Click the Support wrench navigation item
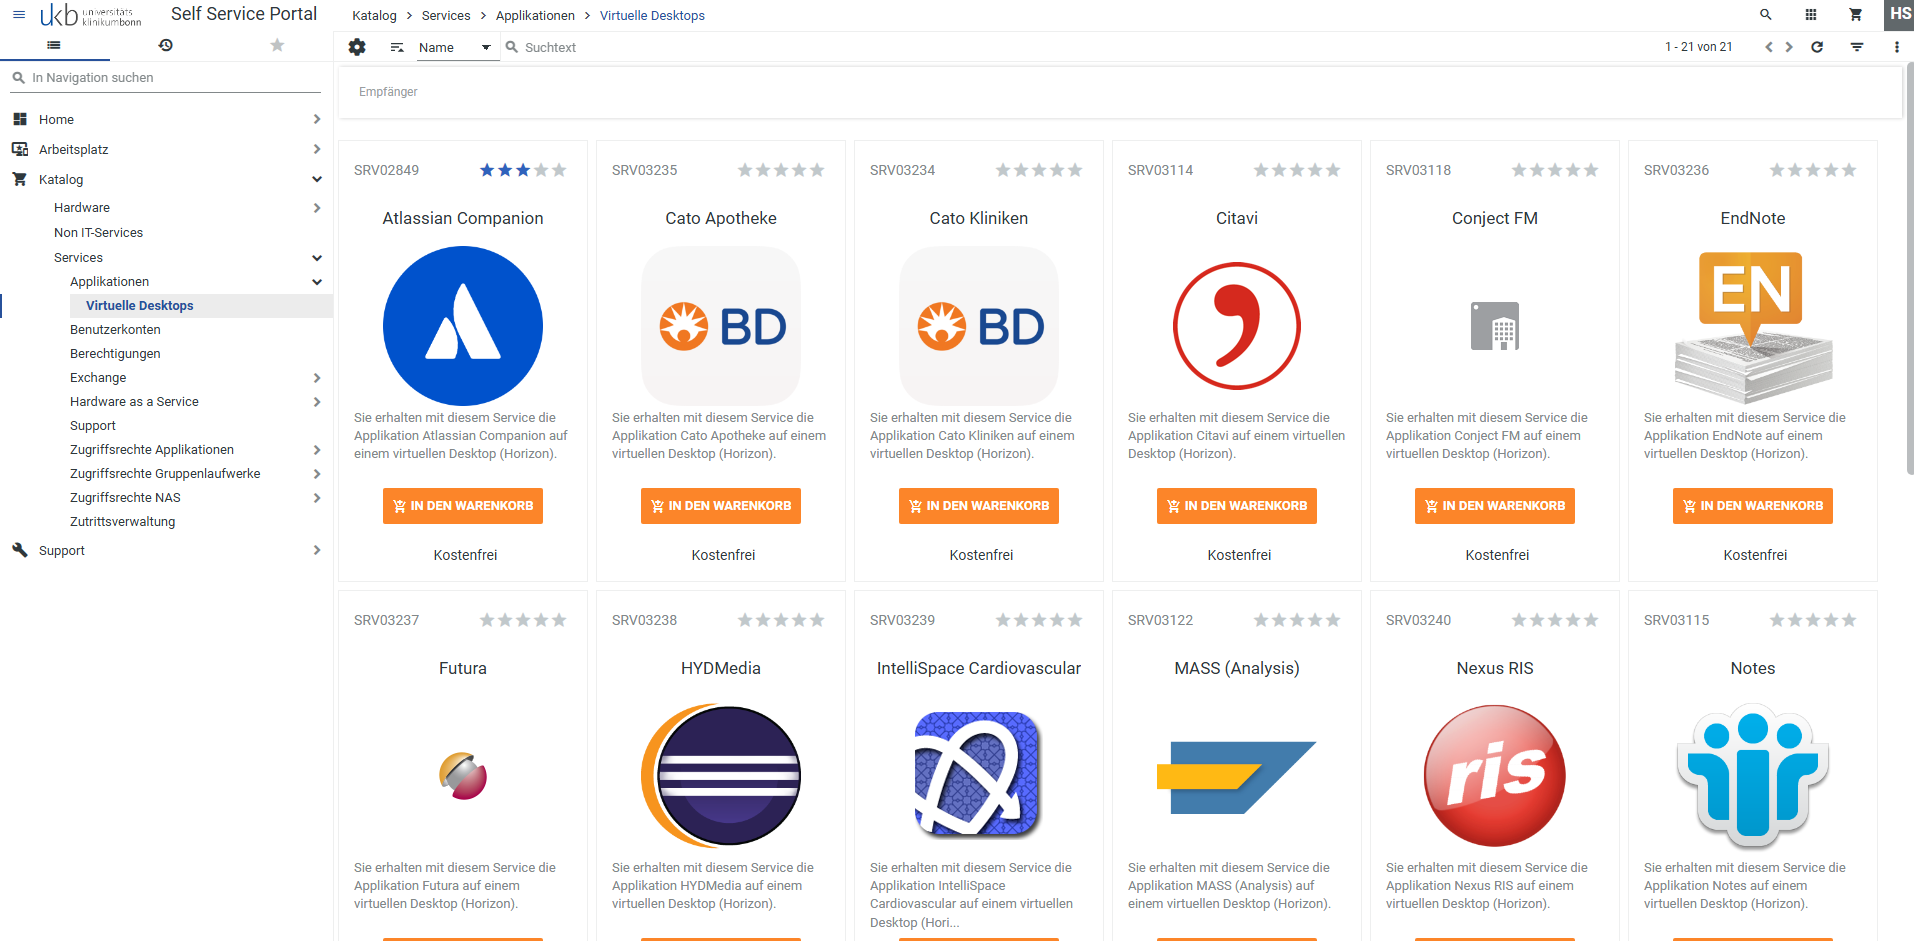 tap(61, 551)
